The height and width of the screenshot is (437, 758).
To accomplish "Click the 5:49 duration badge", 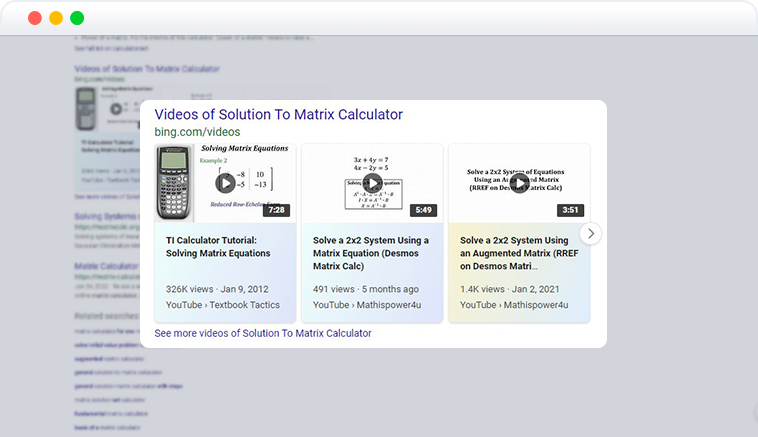I will [x=423, y=210].
